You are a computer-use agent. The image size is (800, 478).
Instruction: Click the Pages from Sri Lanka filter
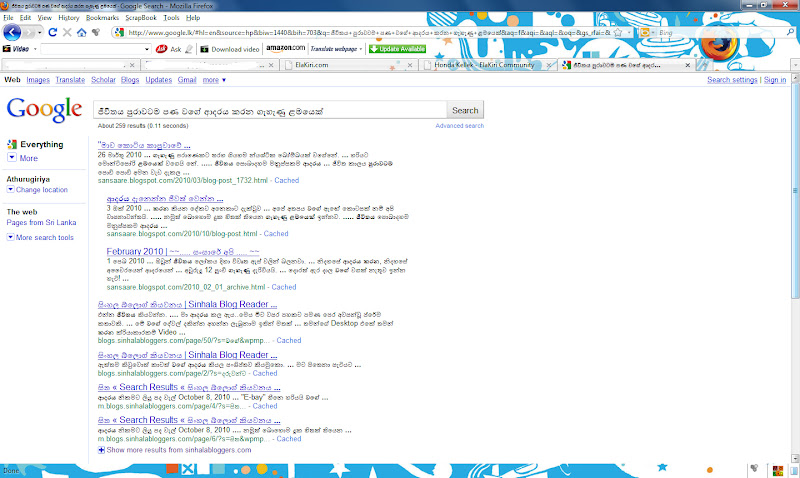(x=41, y=222)
